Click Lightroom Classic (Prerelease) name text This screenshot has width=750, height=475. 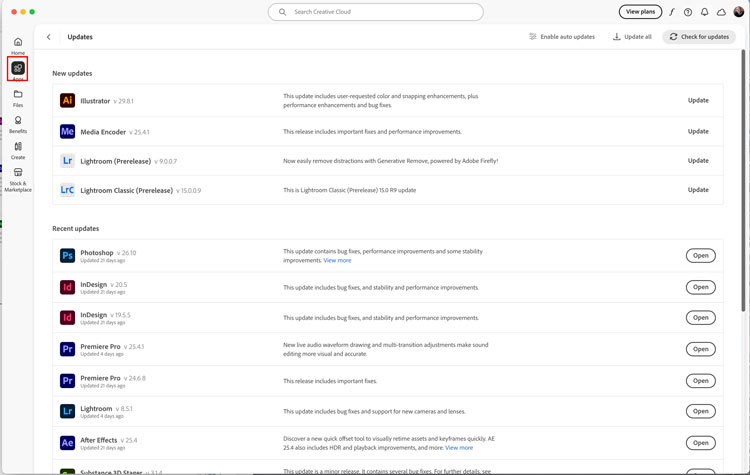(x=126, y=190)
